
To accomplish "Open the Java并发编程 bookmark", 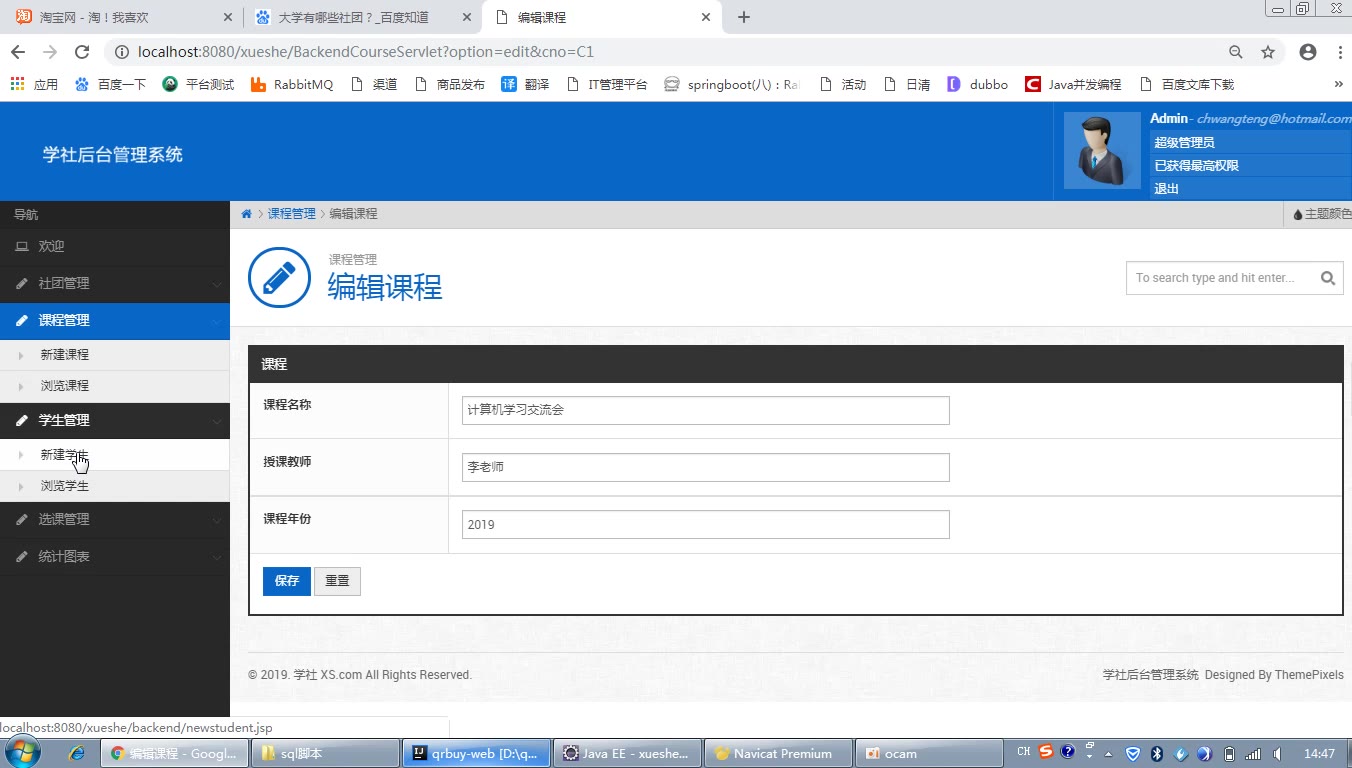I will click(x=1073, y=85).
